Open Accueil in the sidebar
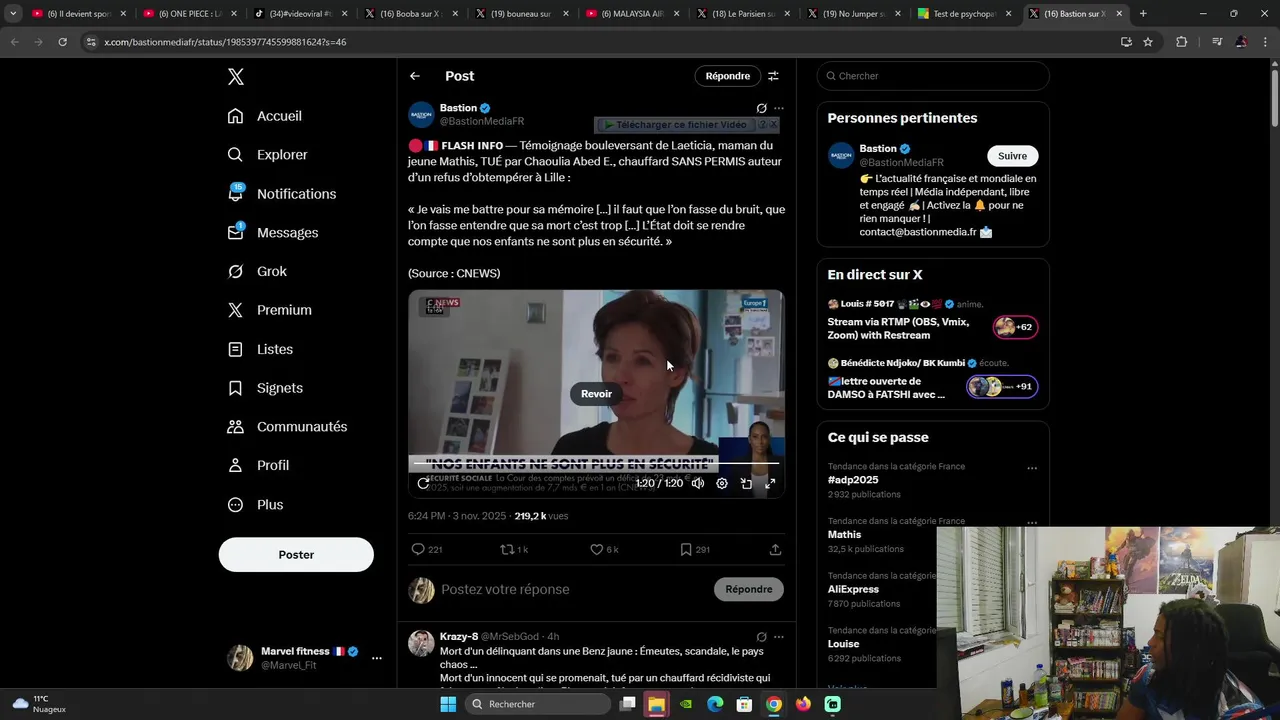The width and height of the screenshot is (1280, 720). pyautogui.click(x=265, y=116)
